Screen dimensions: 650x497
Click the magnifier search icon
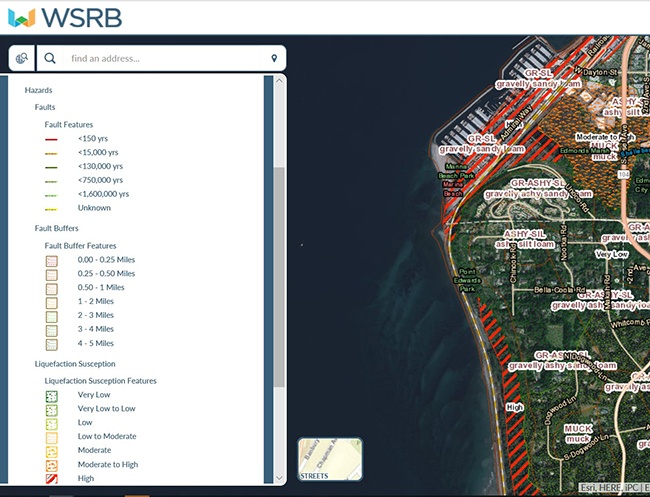click(x=50, y=58)
